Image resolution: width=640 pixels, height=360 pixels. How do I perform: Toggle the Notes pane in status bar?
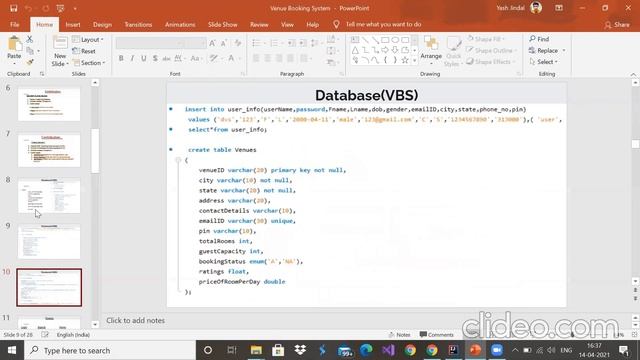click(399, 335)
